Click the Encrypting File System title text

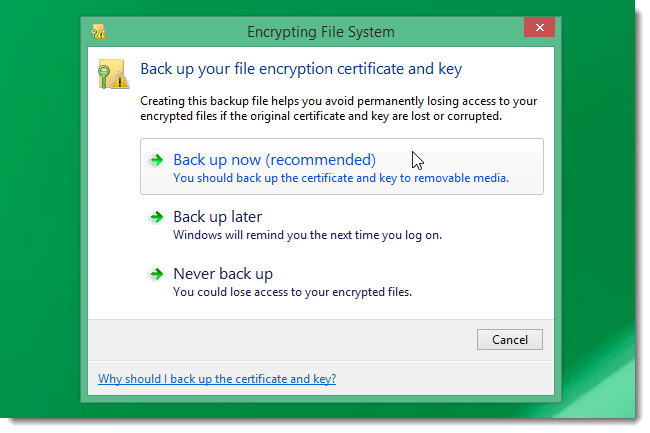[x=320, y=32]
